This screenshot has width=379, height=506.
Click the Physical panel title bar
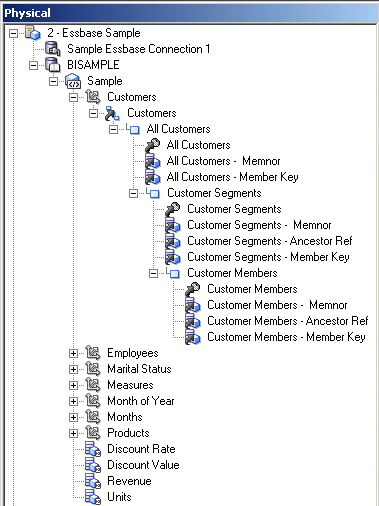[190, 13]
